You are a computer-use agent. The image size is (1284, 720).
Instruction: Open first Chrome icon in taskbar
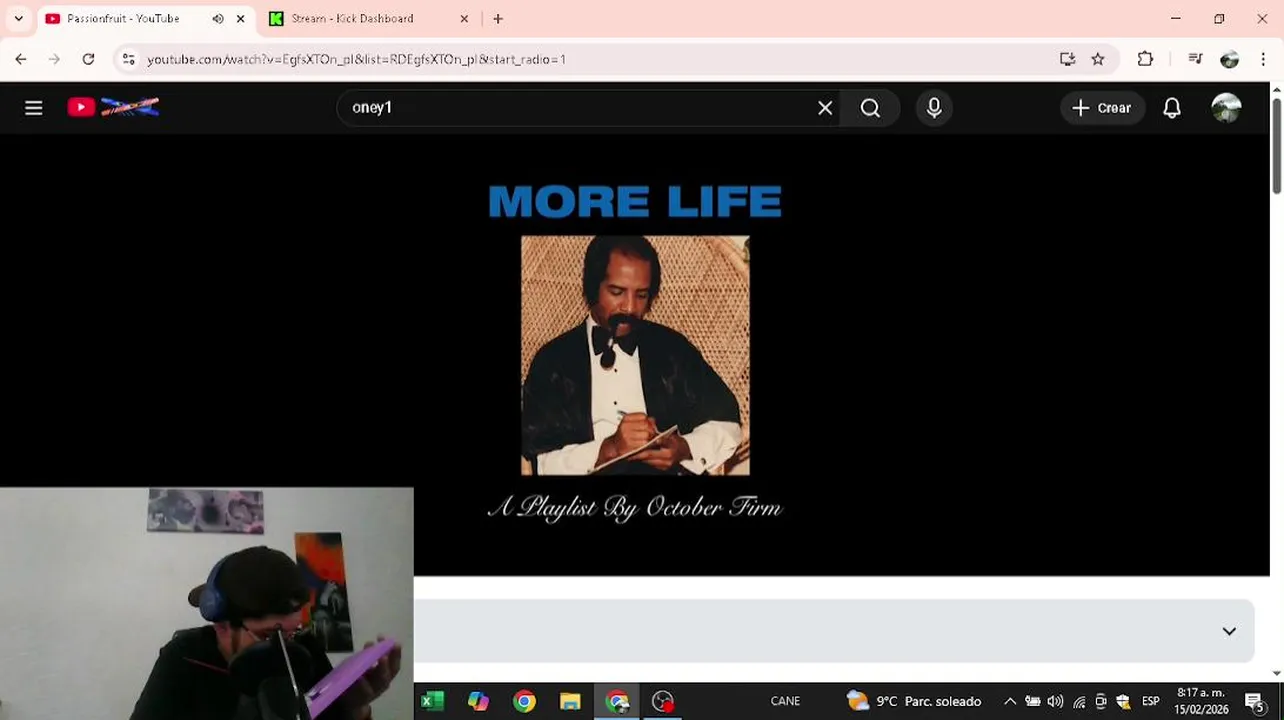coord(524,701)
